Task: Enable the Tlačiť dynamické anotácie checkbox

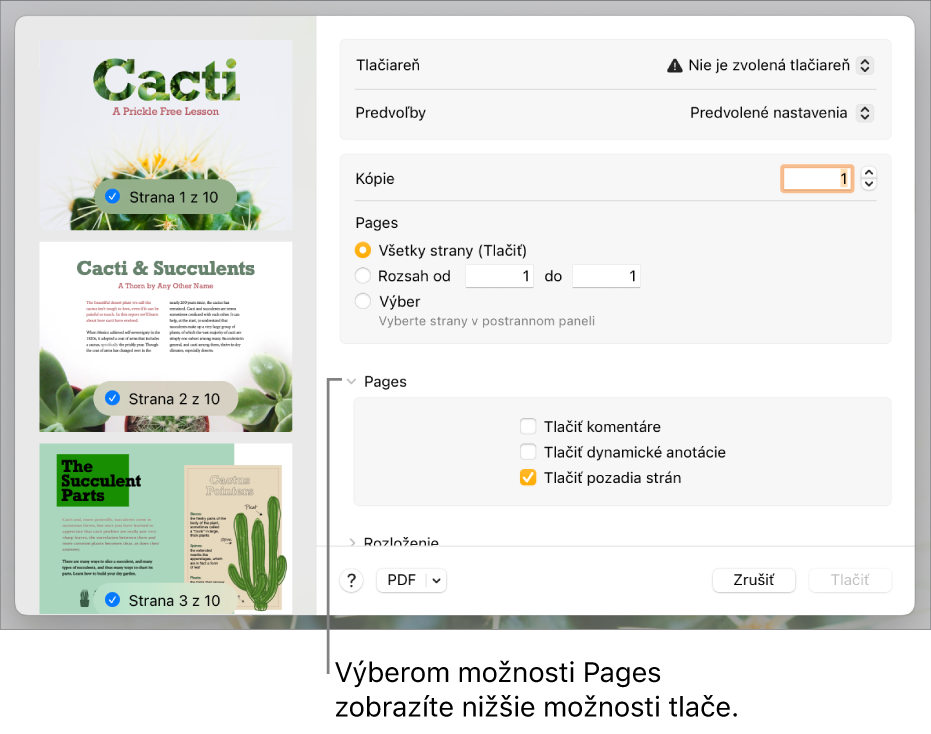Action: (528, 452)
